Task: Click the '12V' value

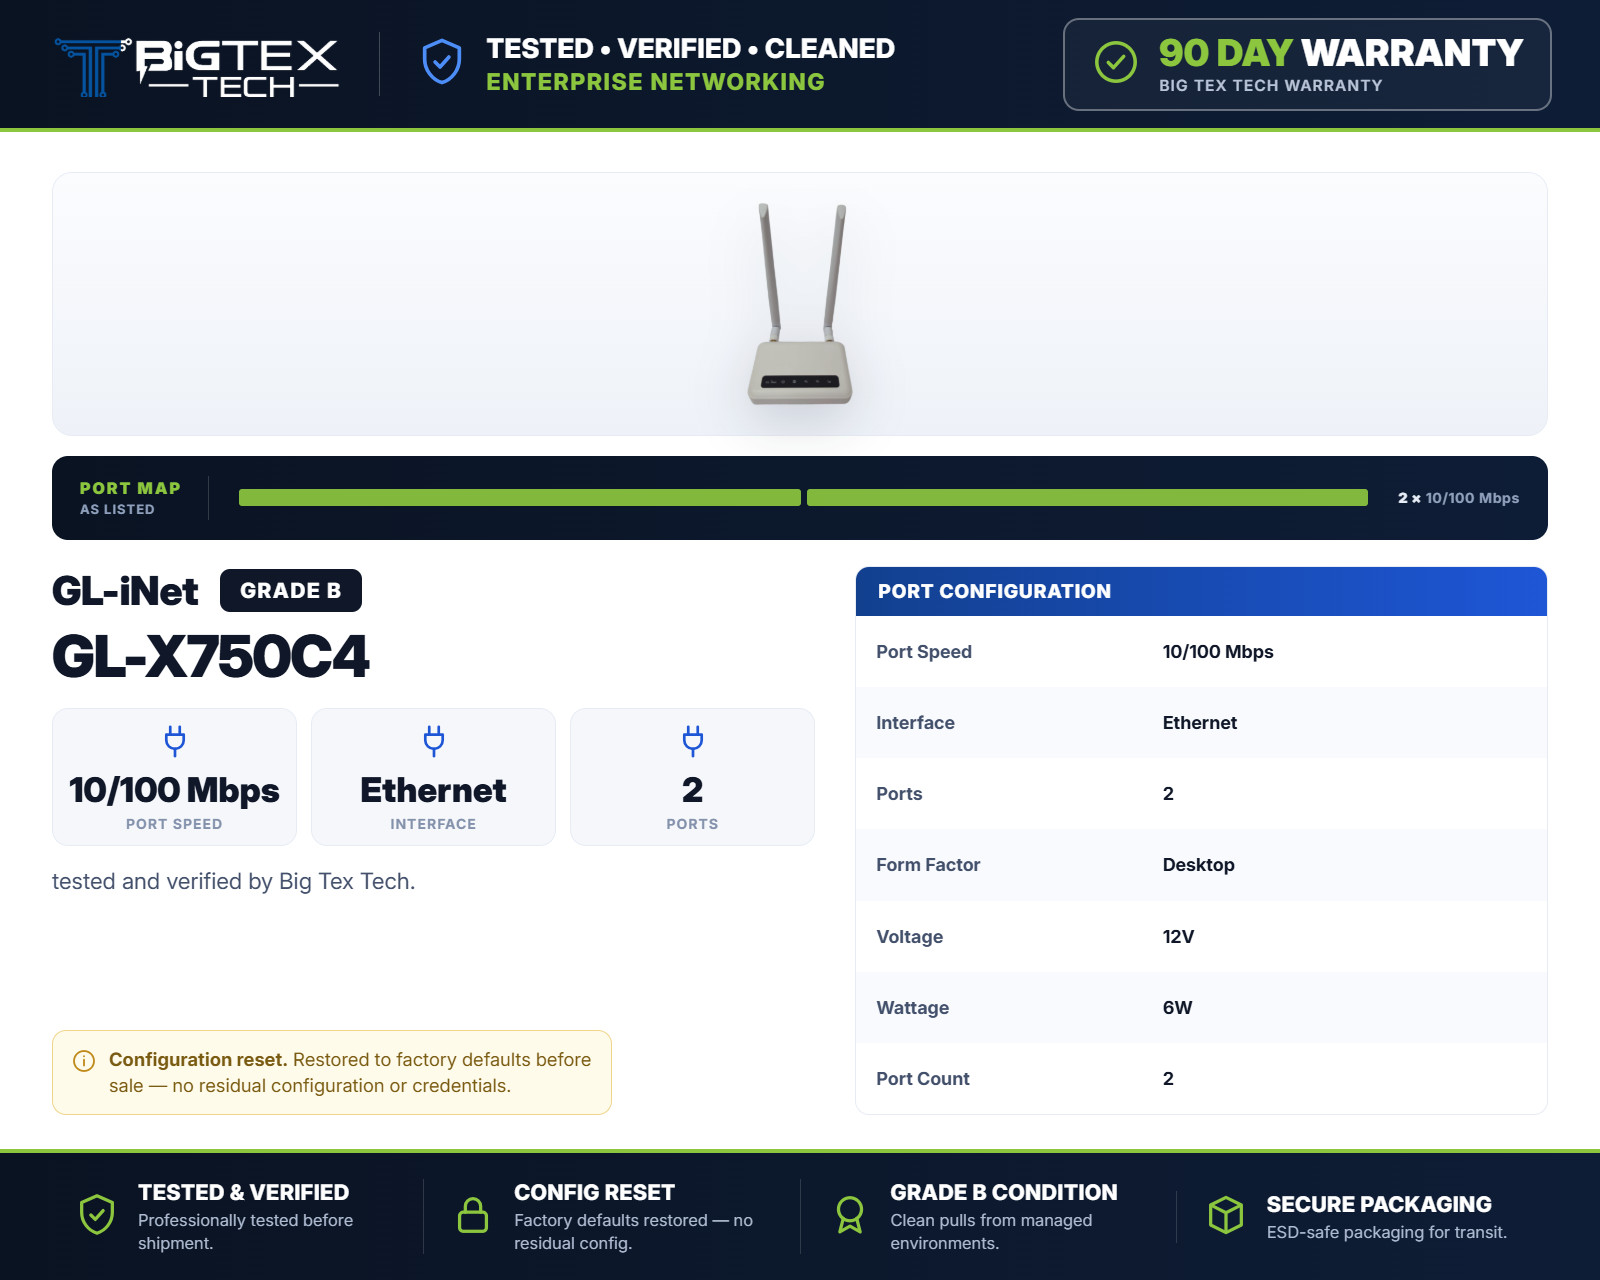Action: pyautogui.click(x=1178, y=937)
